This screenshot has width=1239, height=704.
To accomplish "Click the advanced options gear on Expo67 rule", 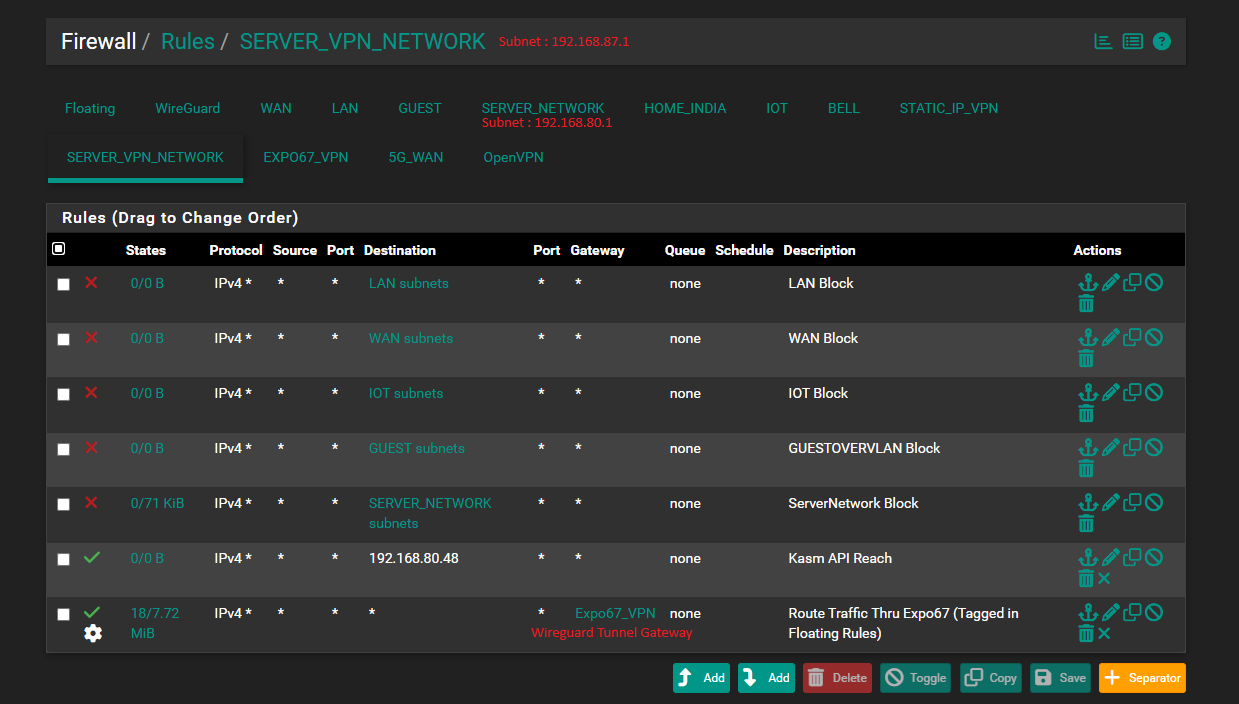I will click(x=93, y=633).
